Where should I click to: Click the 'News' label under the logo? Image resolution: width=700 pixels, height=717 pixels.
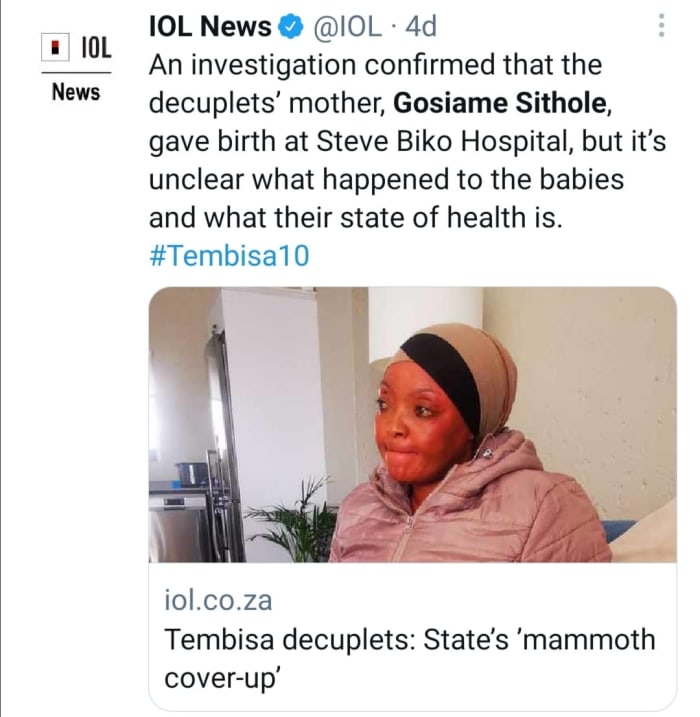tap(76, 92)
